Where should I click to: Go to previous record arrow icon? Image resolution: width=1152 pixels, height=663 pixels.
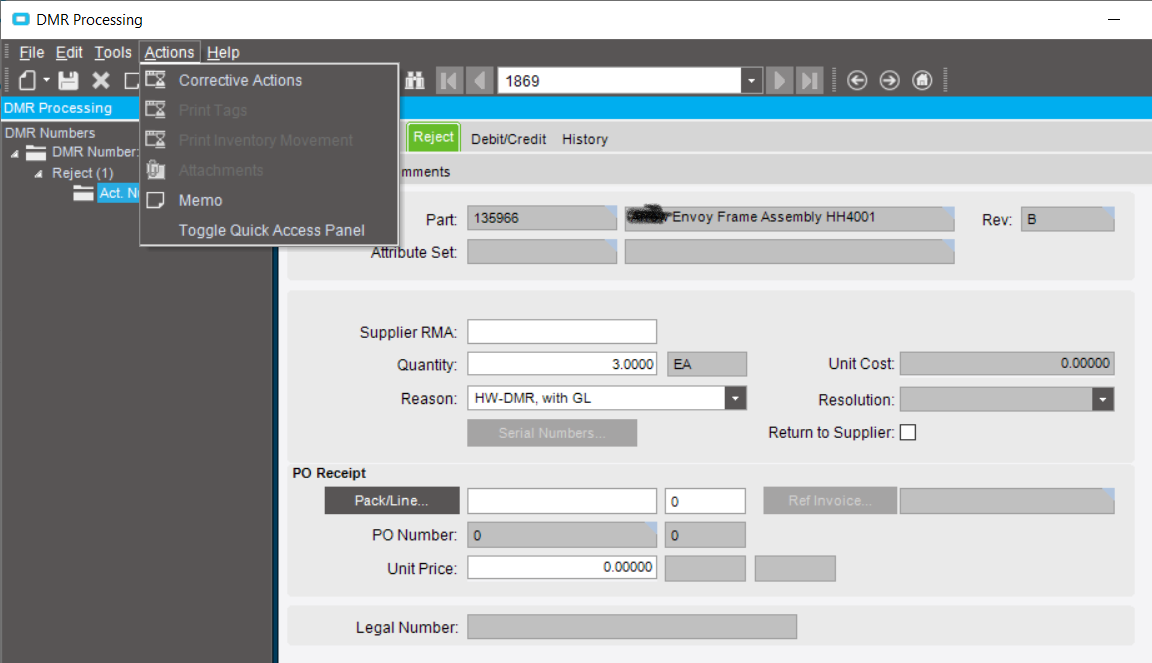[480, 80]
